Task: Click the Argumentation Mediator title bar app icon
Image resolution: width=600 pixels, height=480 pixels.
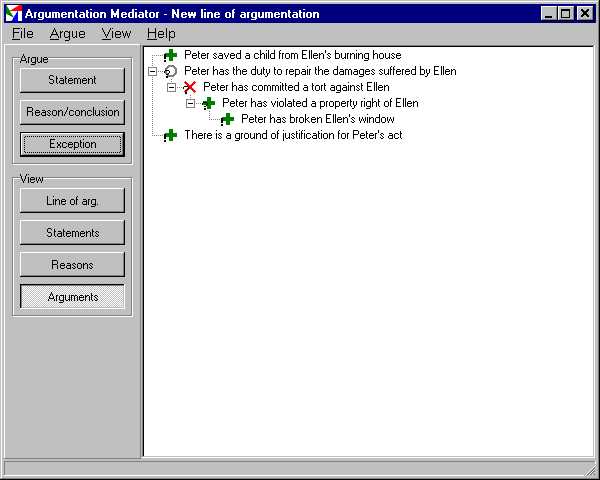Action: 13,14
